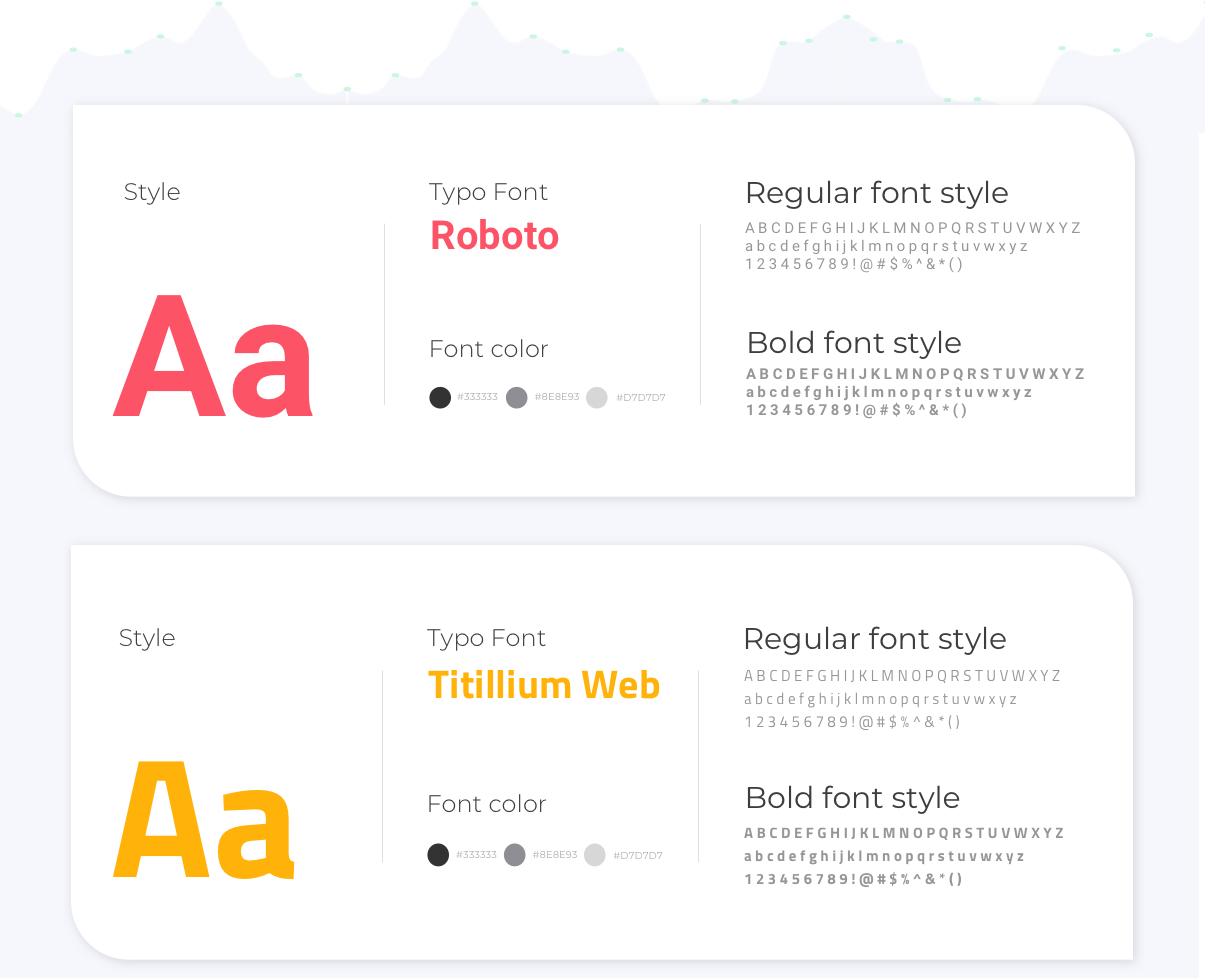Image resolution: width=1205 pixels, height=978 pixels.
Task: Click #333333 hex label in Roboto card
Action: point(478,397)
